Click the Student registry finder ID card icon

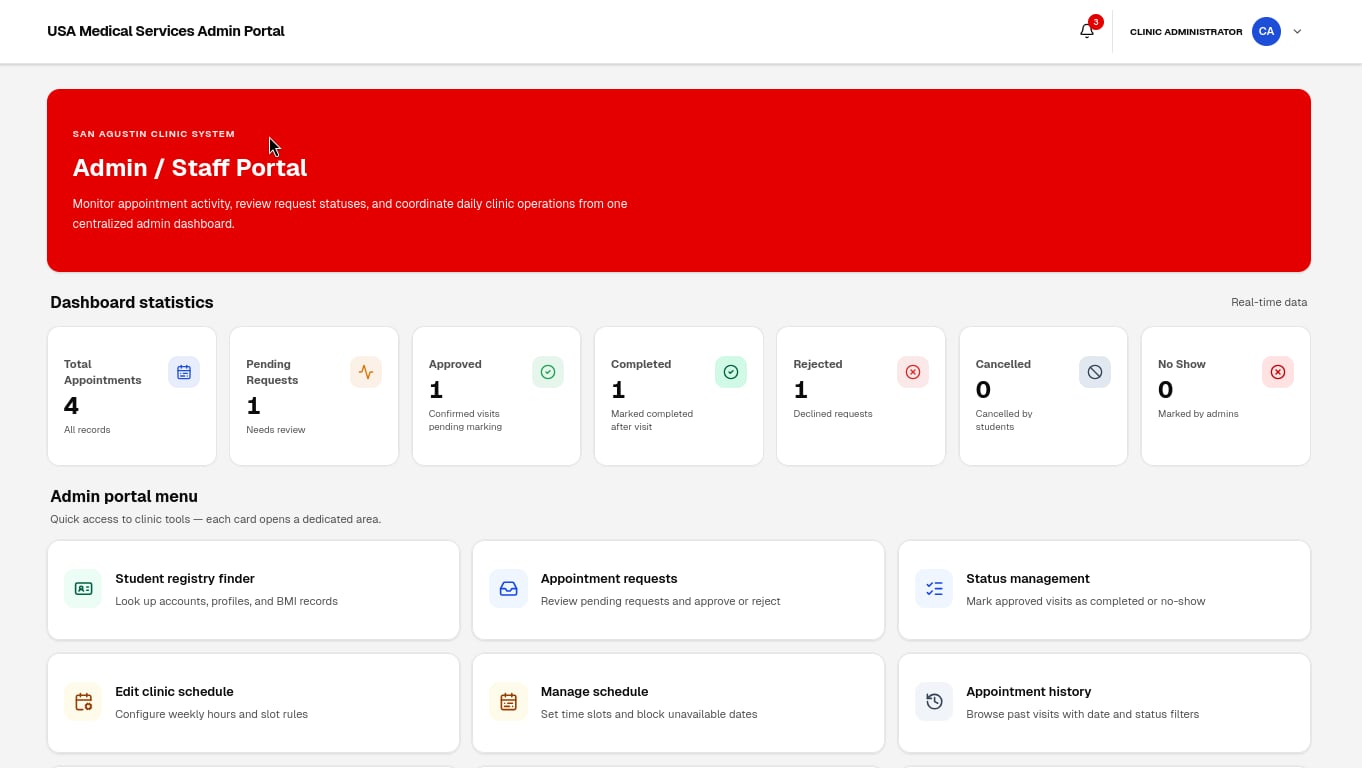point(83,589)
